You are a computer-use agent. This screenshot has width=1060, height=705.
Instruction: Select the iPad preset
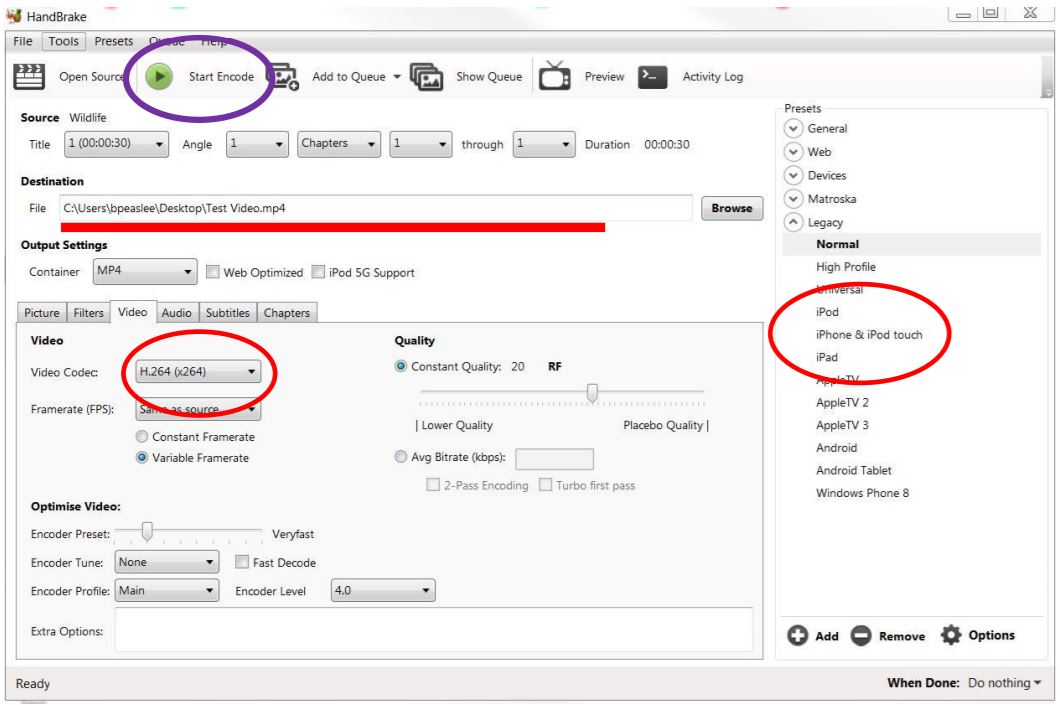pyautogui.click(x=827, y=357)
